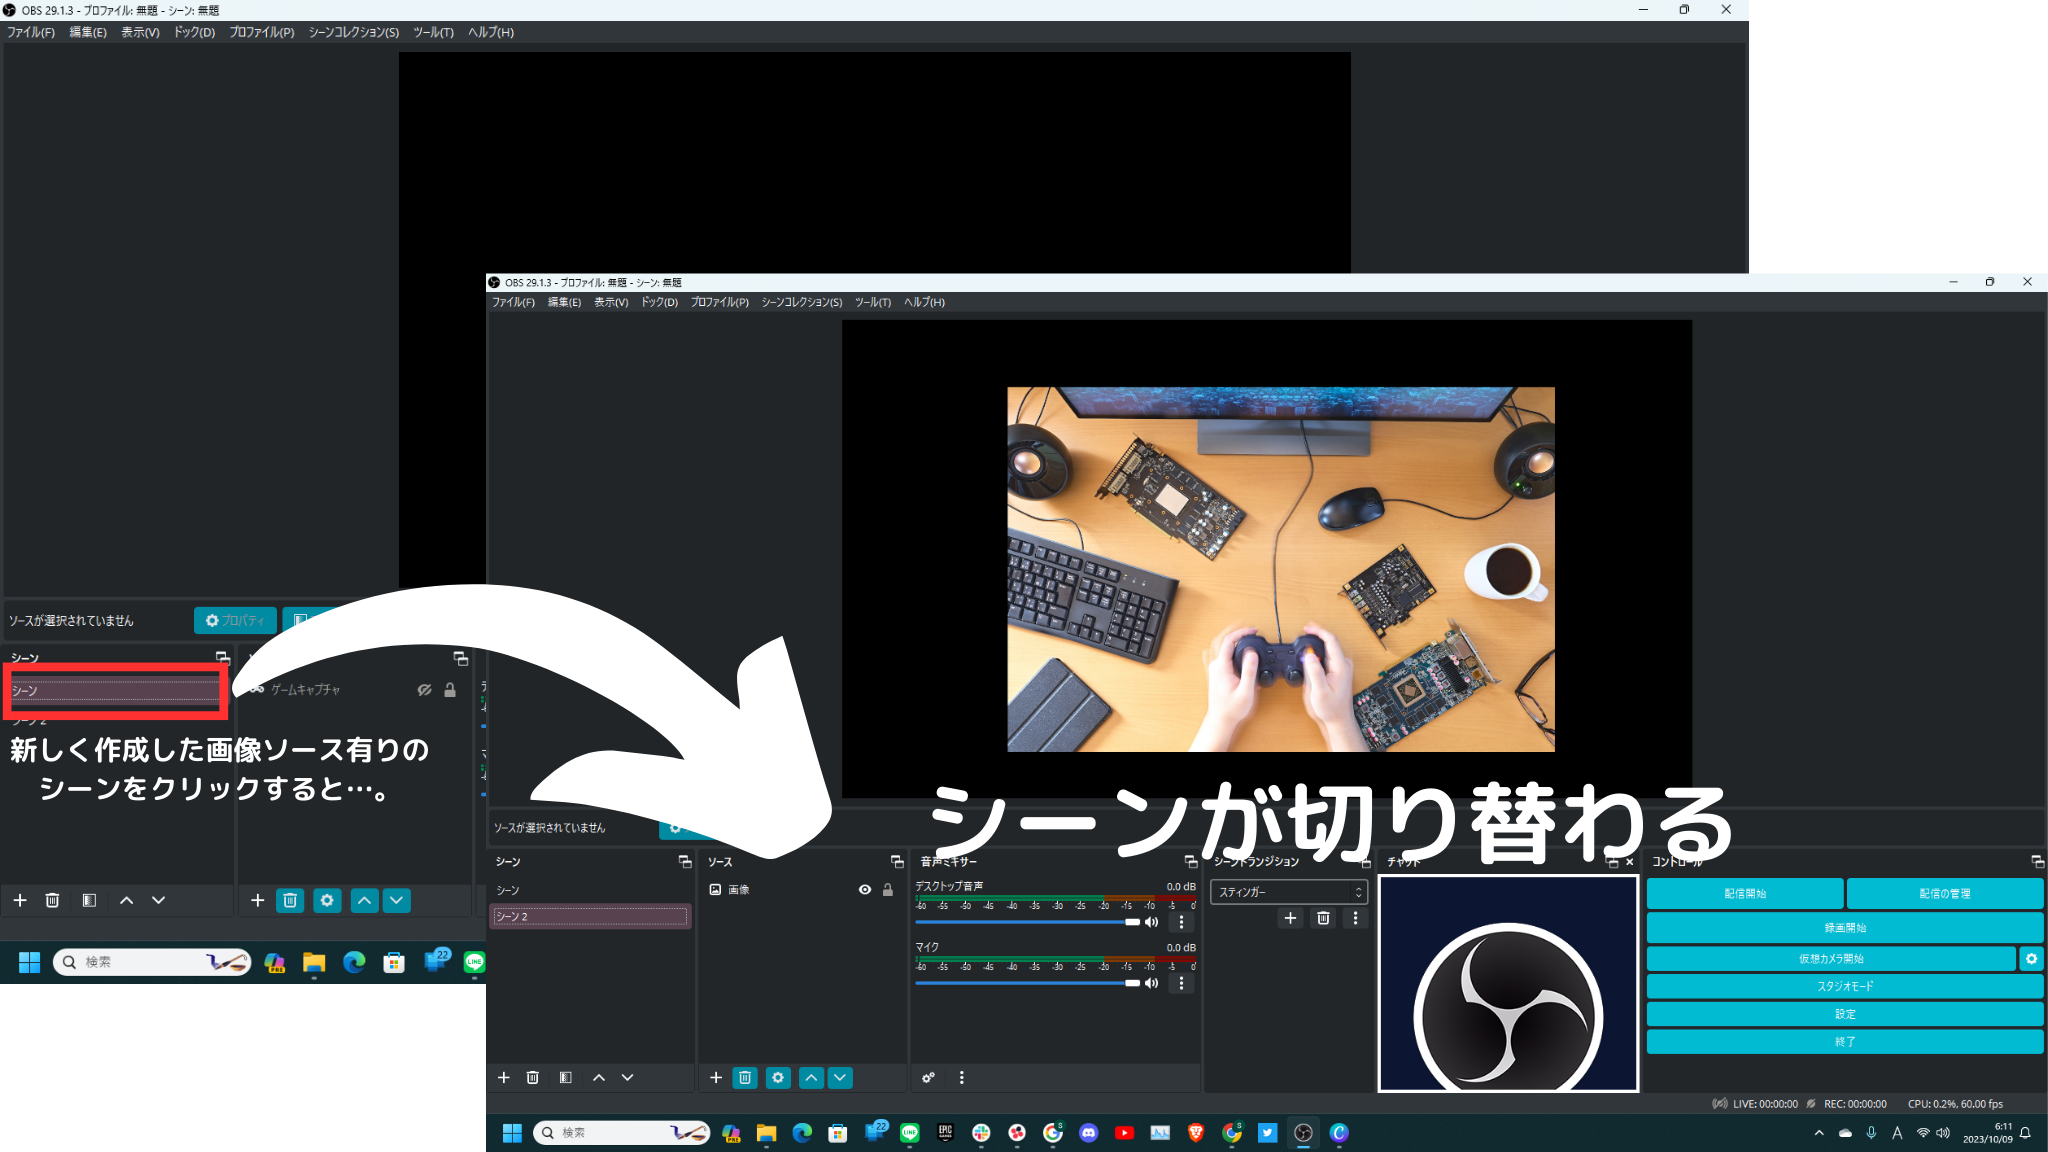The image size is (2048, 1152).
Task: Open transition properties three-dot menu
Action: pos(1355,918)
